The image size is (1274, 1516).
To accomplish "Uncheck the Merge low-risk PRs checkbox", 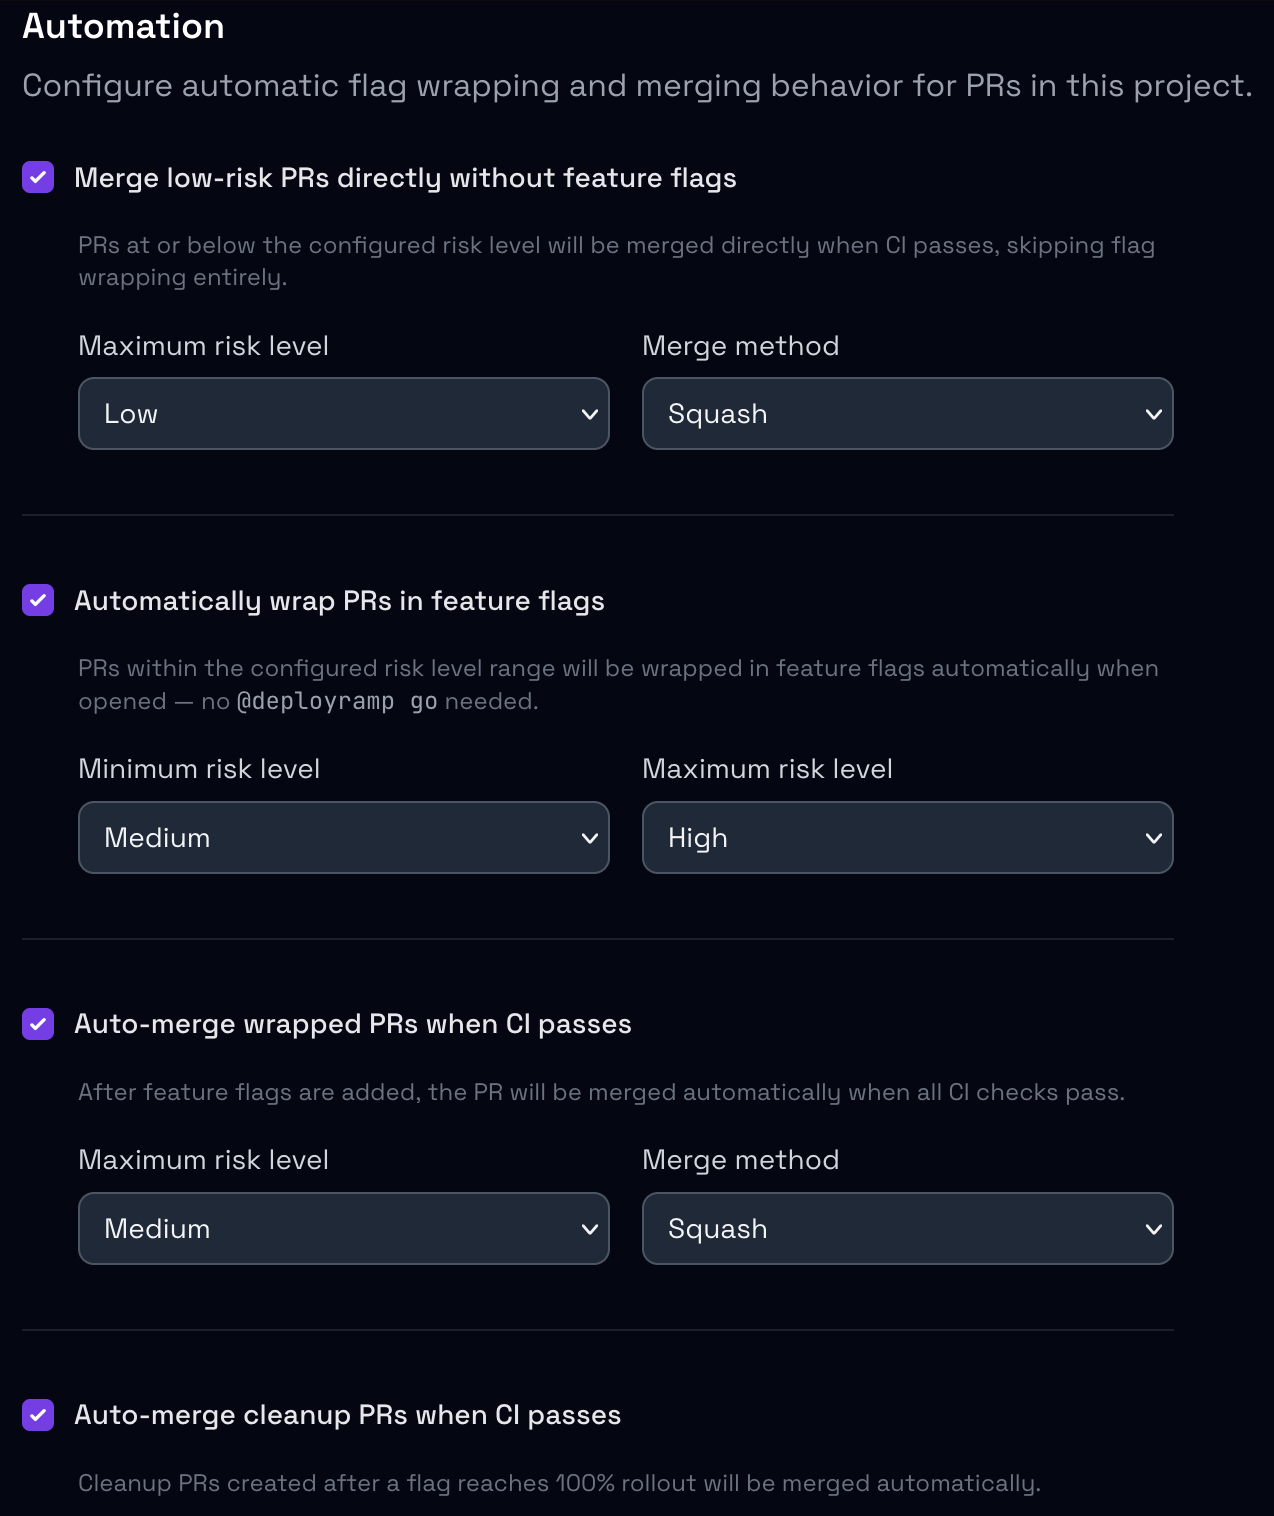I will tap(38, 178).
